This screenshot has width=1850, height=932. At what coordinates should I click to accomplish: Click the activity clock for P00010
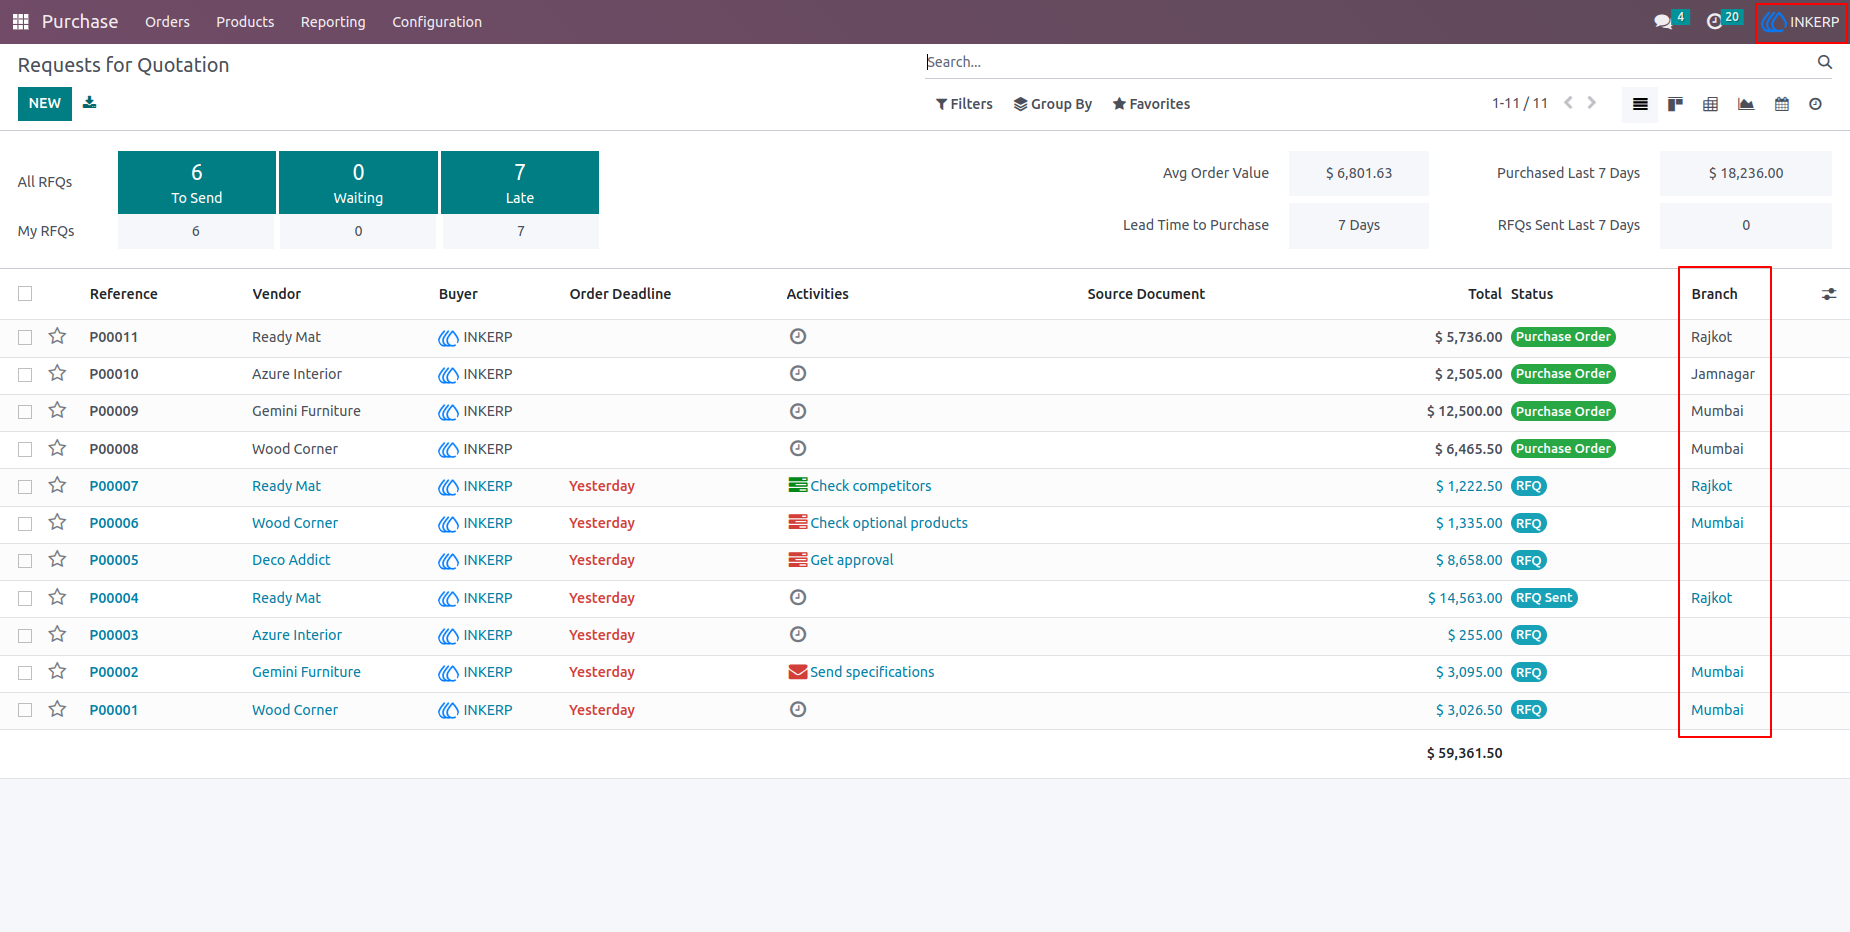798,373
